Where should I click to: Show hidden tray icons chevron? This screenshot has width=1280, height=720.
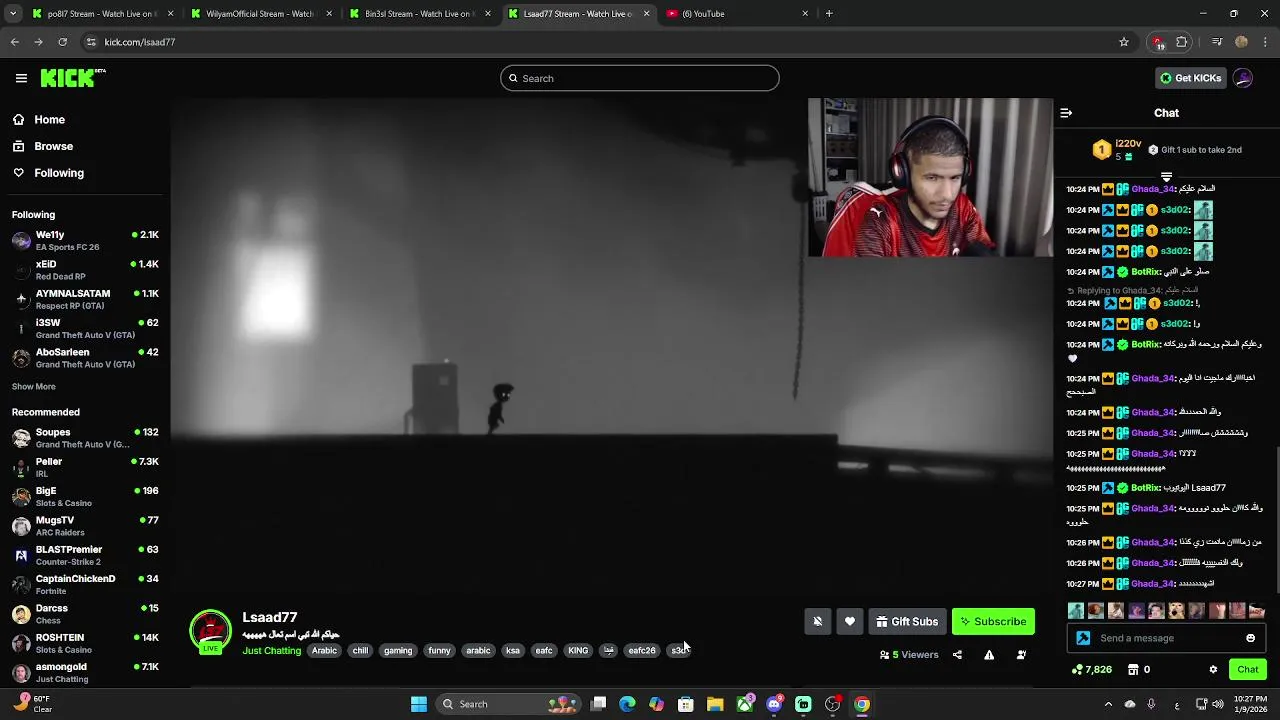point(1107,704)
